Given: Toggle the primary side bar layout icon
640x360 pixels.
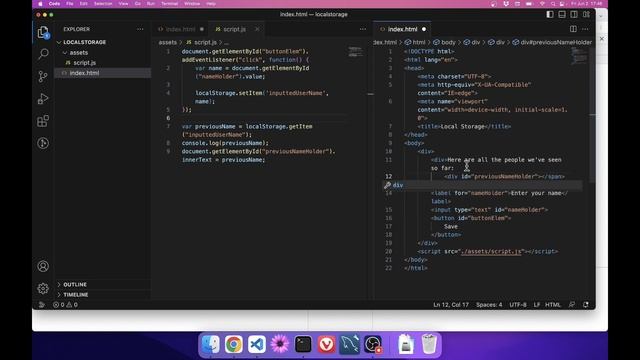Looking at the screenshot, I should [550, 14].
